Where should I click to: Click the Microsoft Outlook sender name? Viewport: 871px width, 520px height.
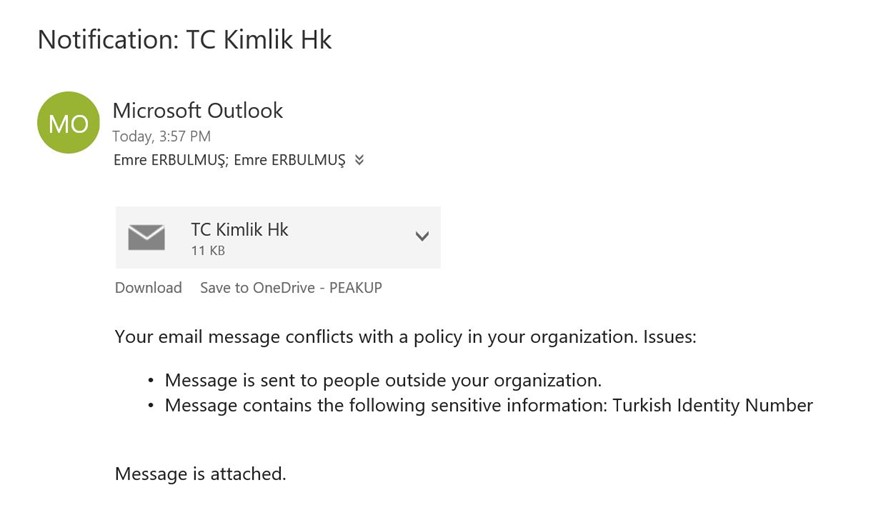click(x=198, y=111)
